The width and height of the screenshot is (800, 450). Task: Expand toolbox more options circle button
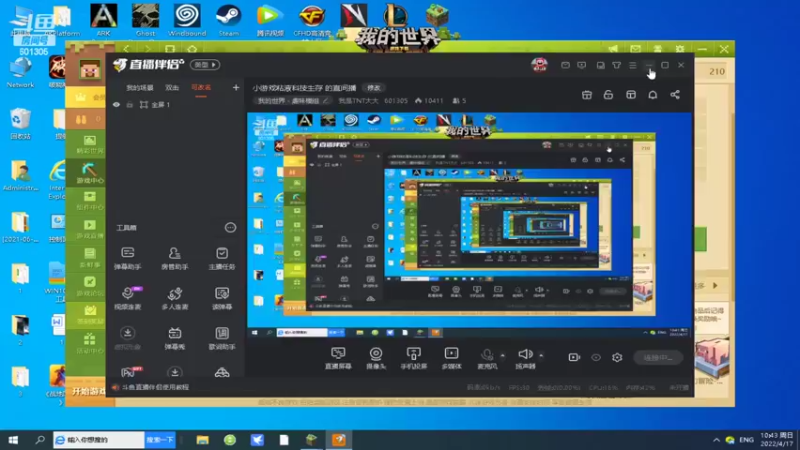click(x=231, y=228)
